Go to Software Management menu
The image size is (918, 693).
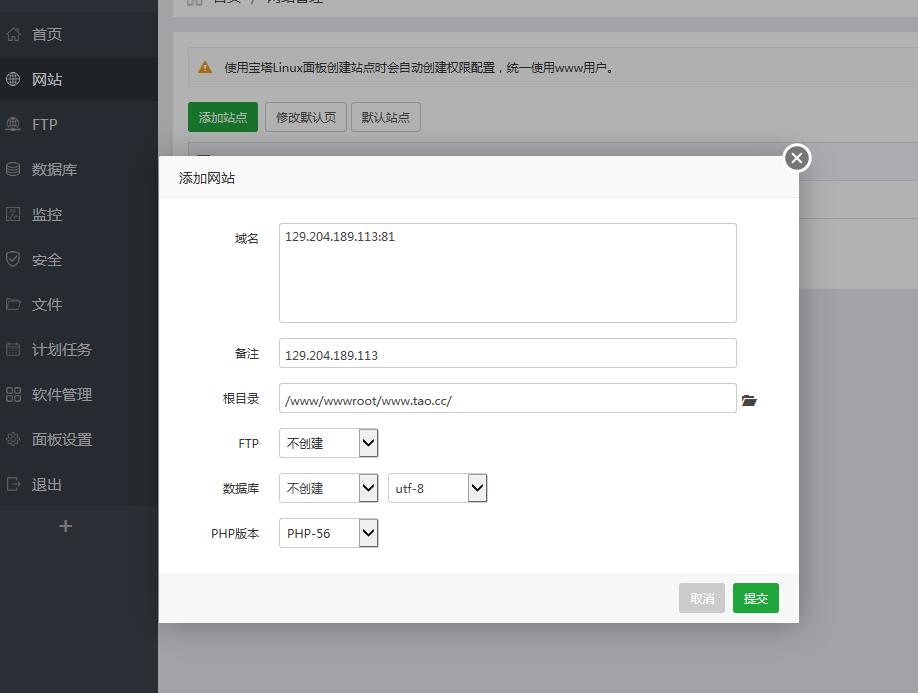click(x=62, y=395)
